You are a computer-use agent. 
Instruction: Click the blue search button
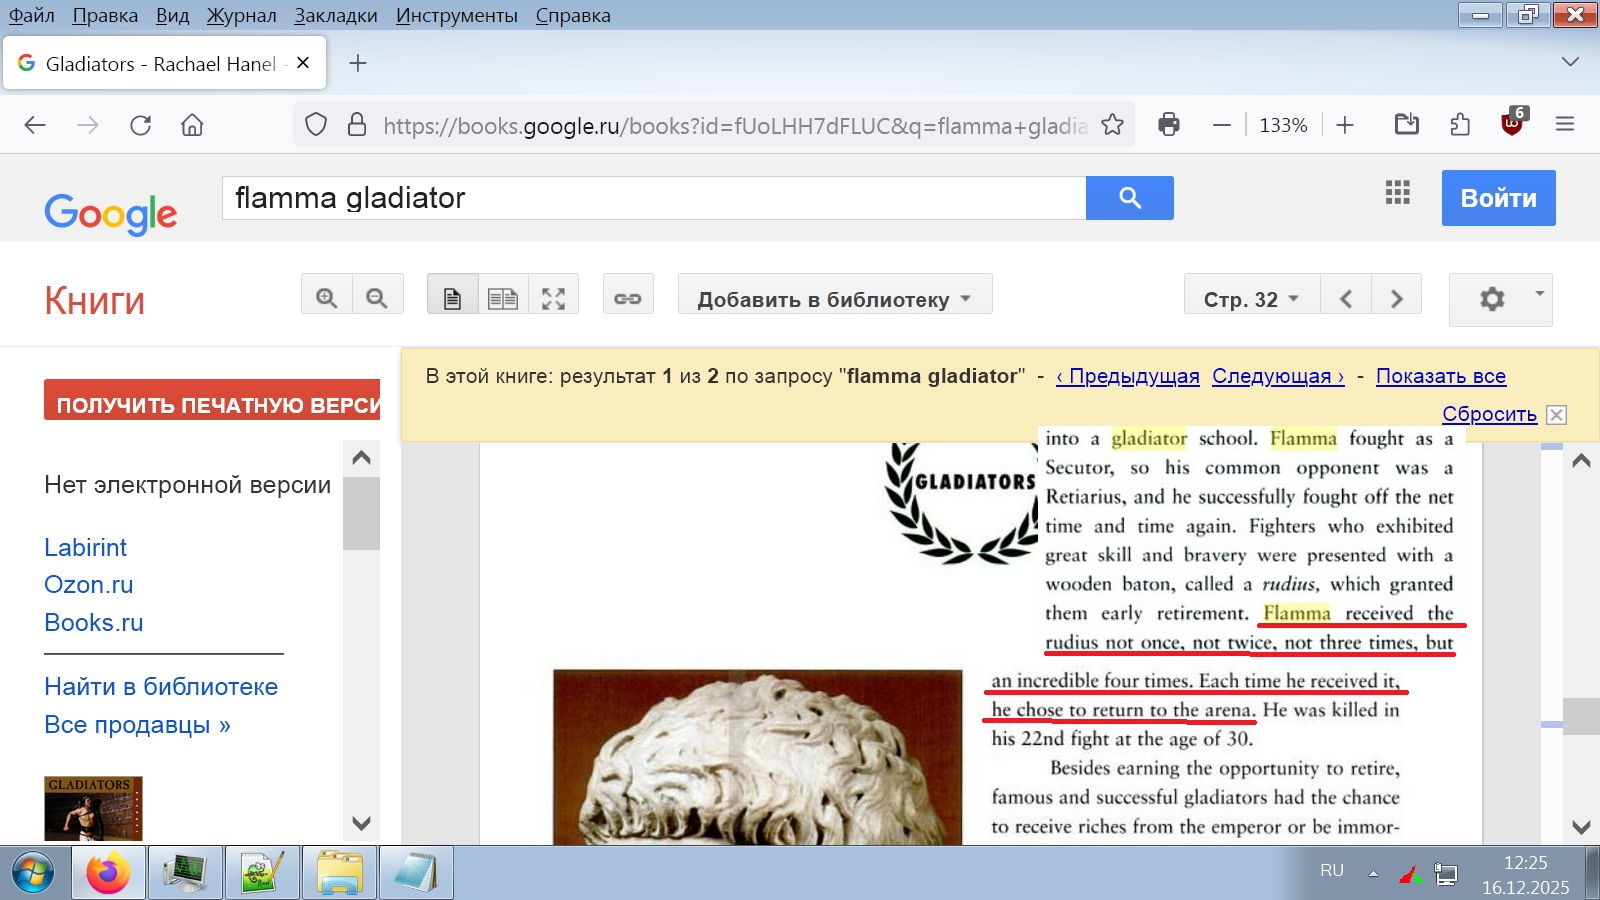pos(1129,198)
